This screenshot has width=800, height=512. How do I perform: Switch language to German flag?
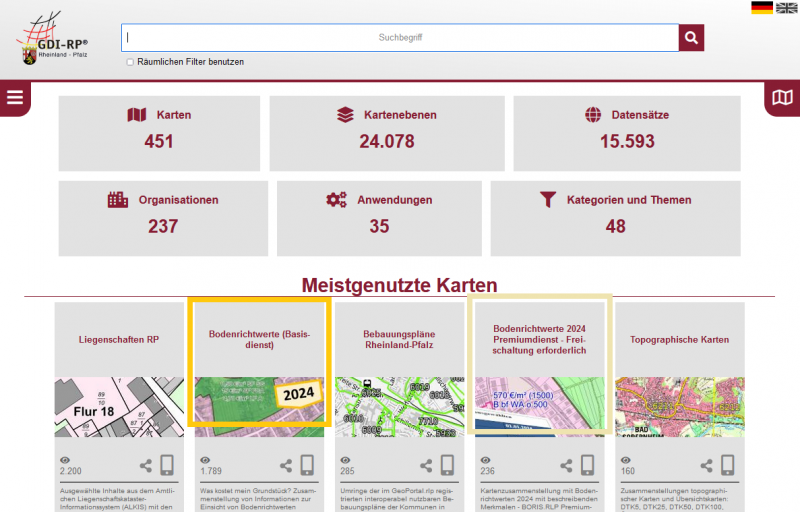[x=762, y=8]
